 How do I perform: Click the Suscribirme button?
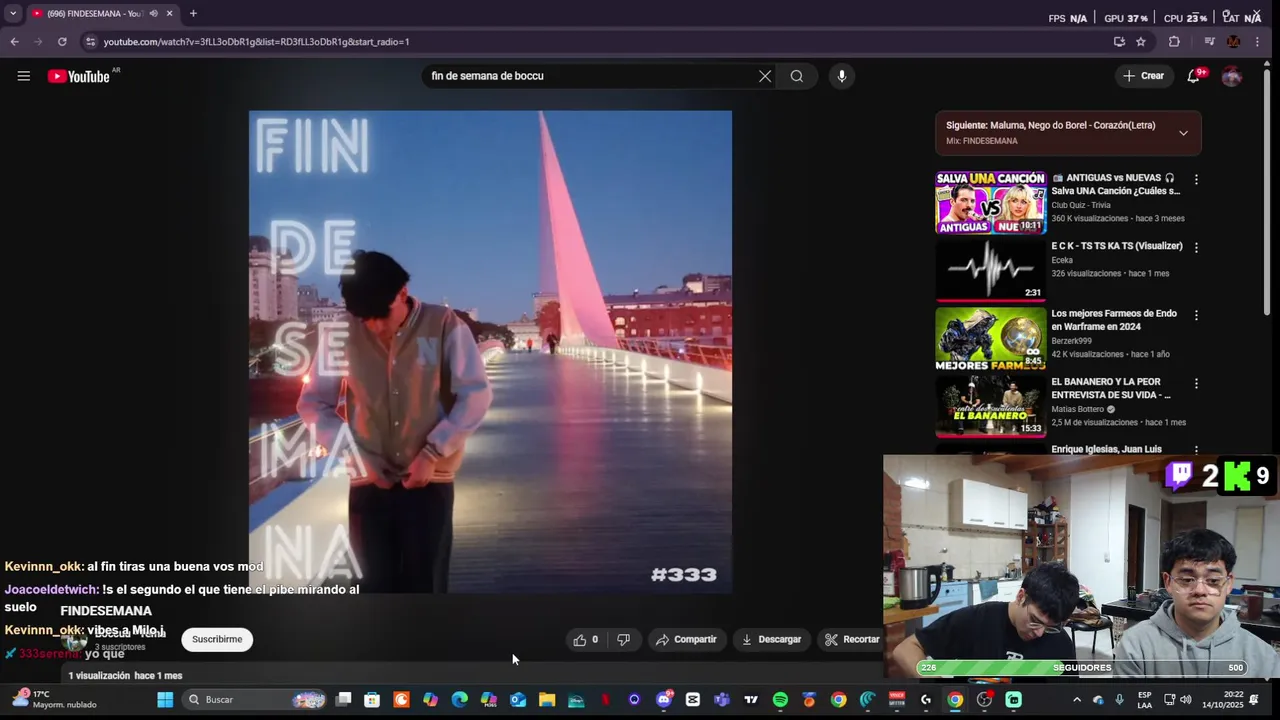point(217,639)
